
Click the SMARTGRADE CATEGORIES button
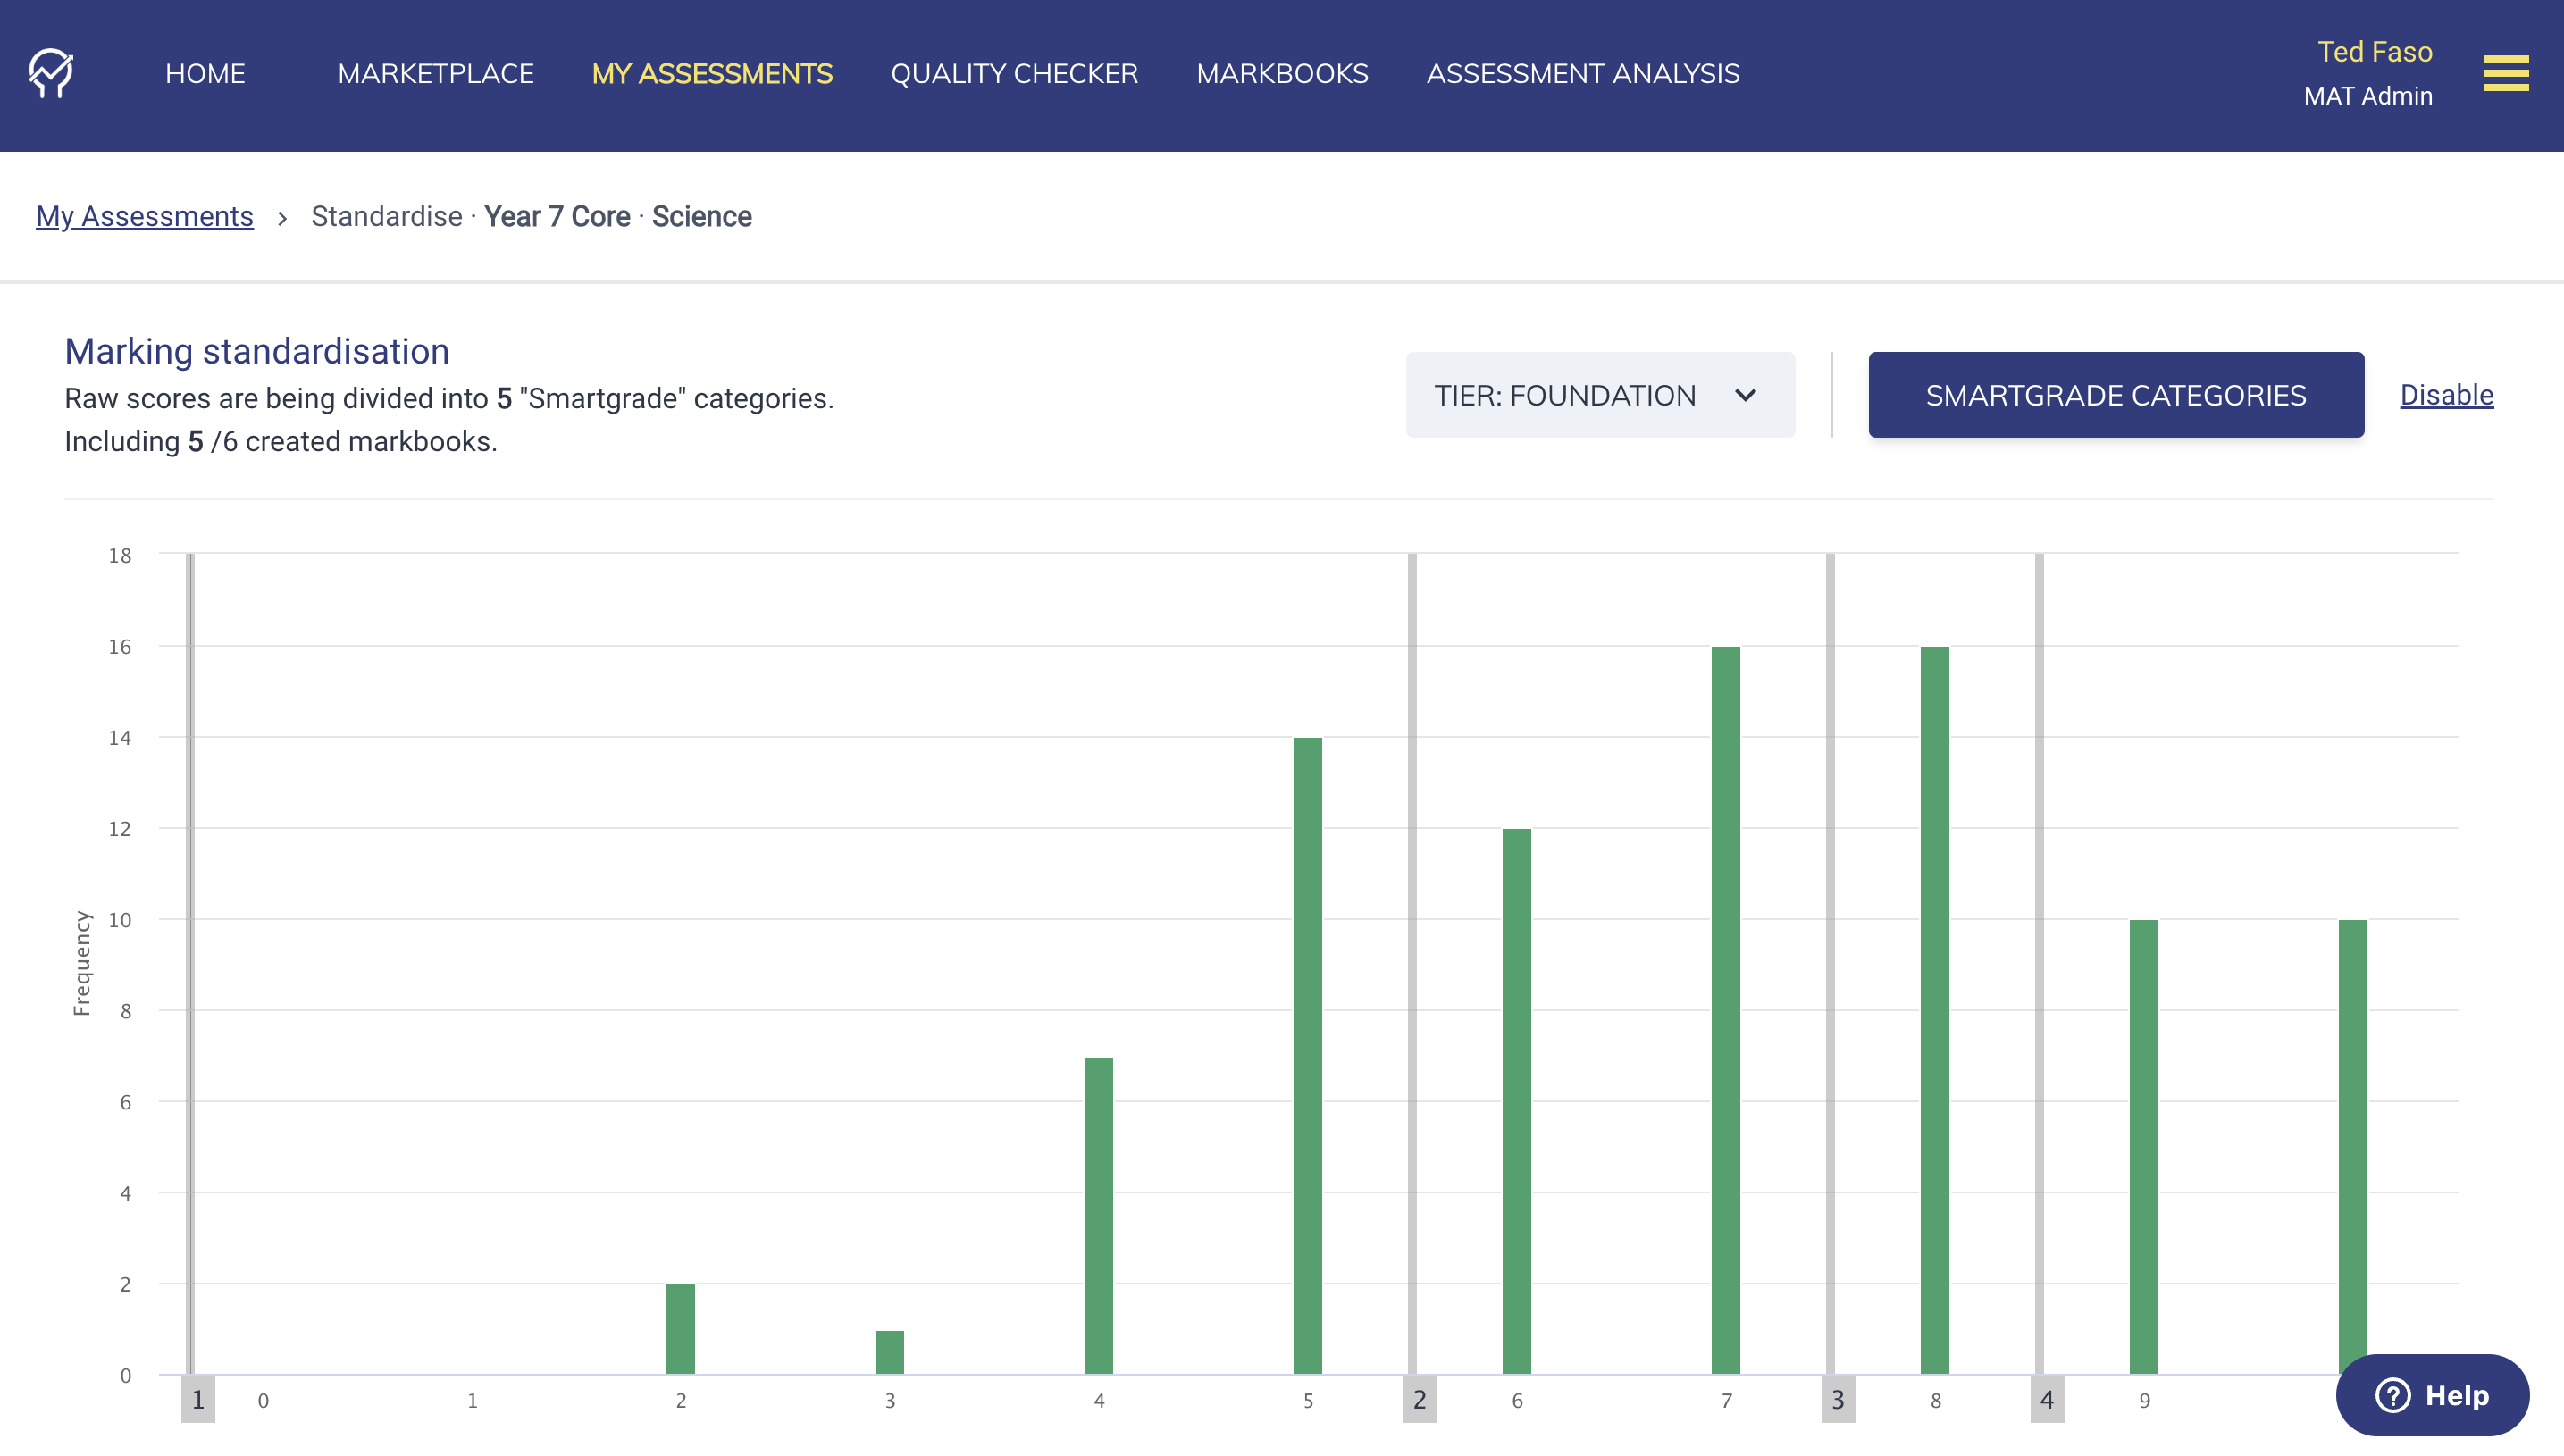tap(2116, 395)
